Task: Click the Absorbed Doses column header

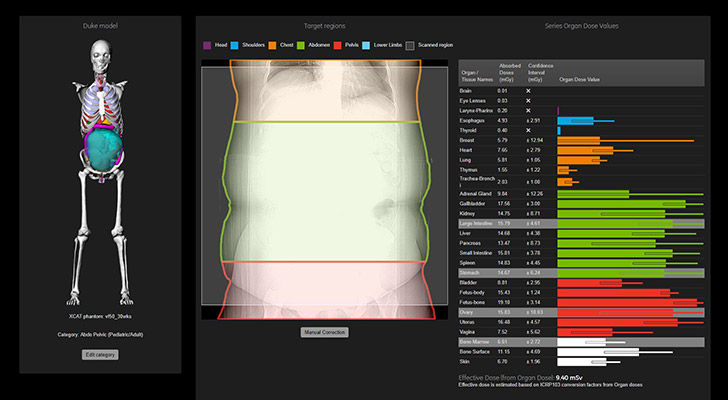Action: coord(509,73)
